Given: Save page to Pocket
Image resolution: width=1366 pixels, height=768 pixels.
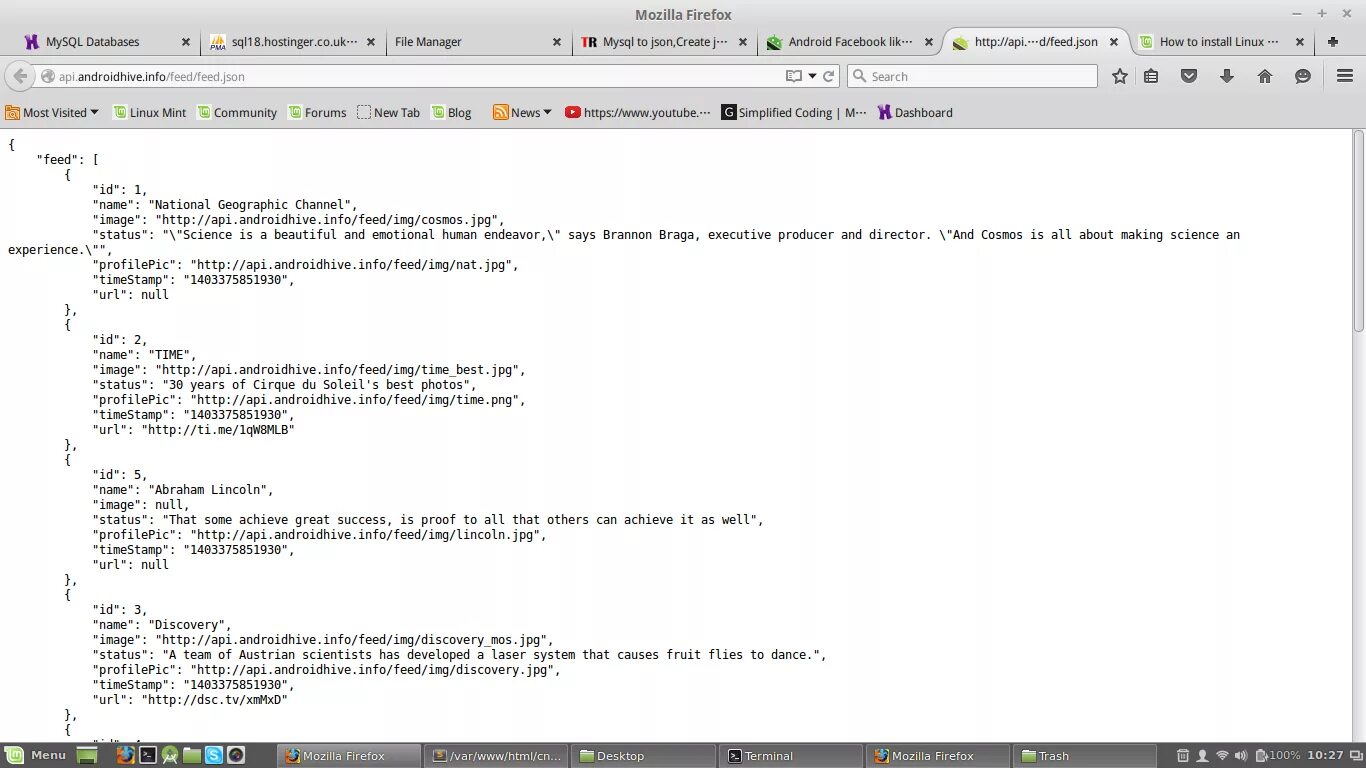Looking at the screenshot, I should [1189, 76].
